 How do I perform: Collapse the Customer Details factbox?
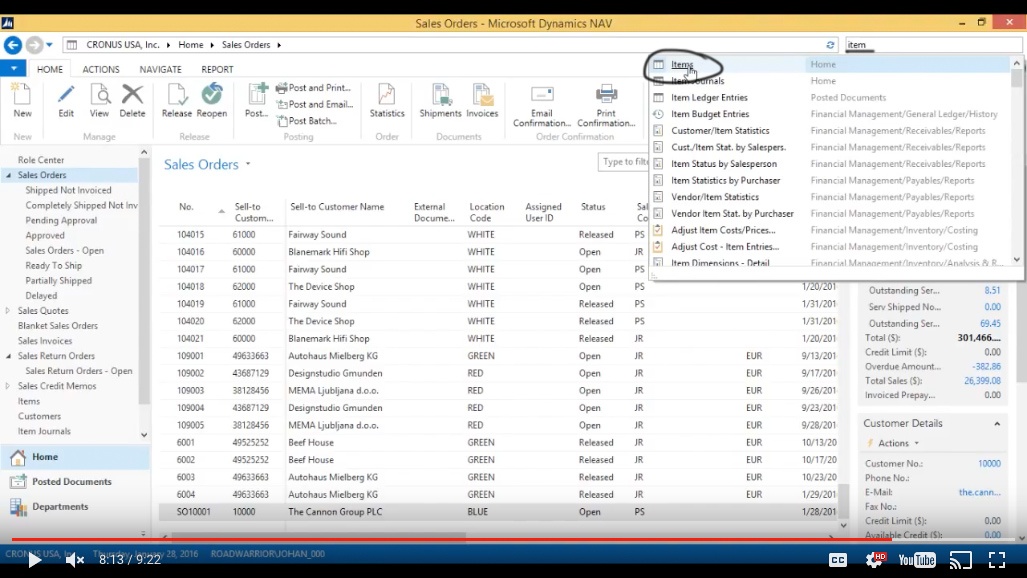coord(997,424)
